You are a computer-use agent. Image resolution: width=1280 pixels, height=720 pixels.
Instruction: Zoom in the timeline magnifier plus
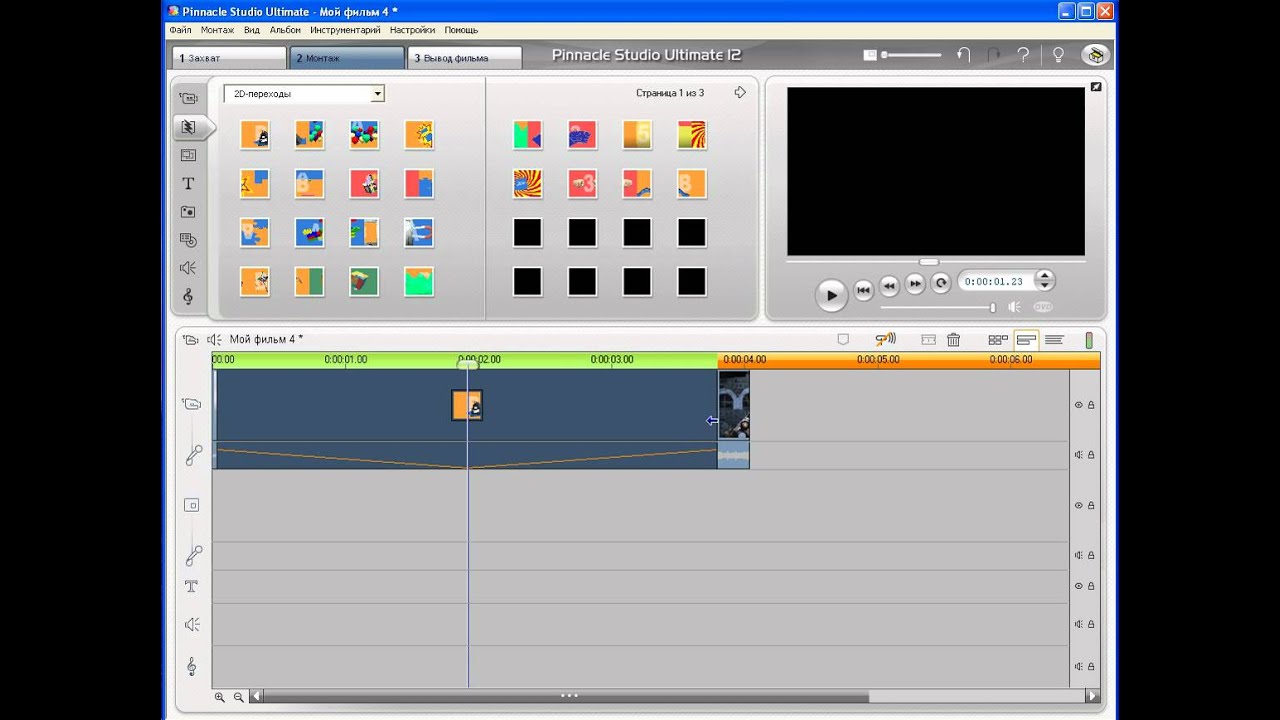coord(220,697)
